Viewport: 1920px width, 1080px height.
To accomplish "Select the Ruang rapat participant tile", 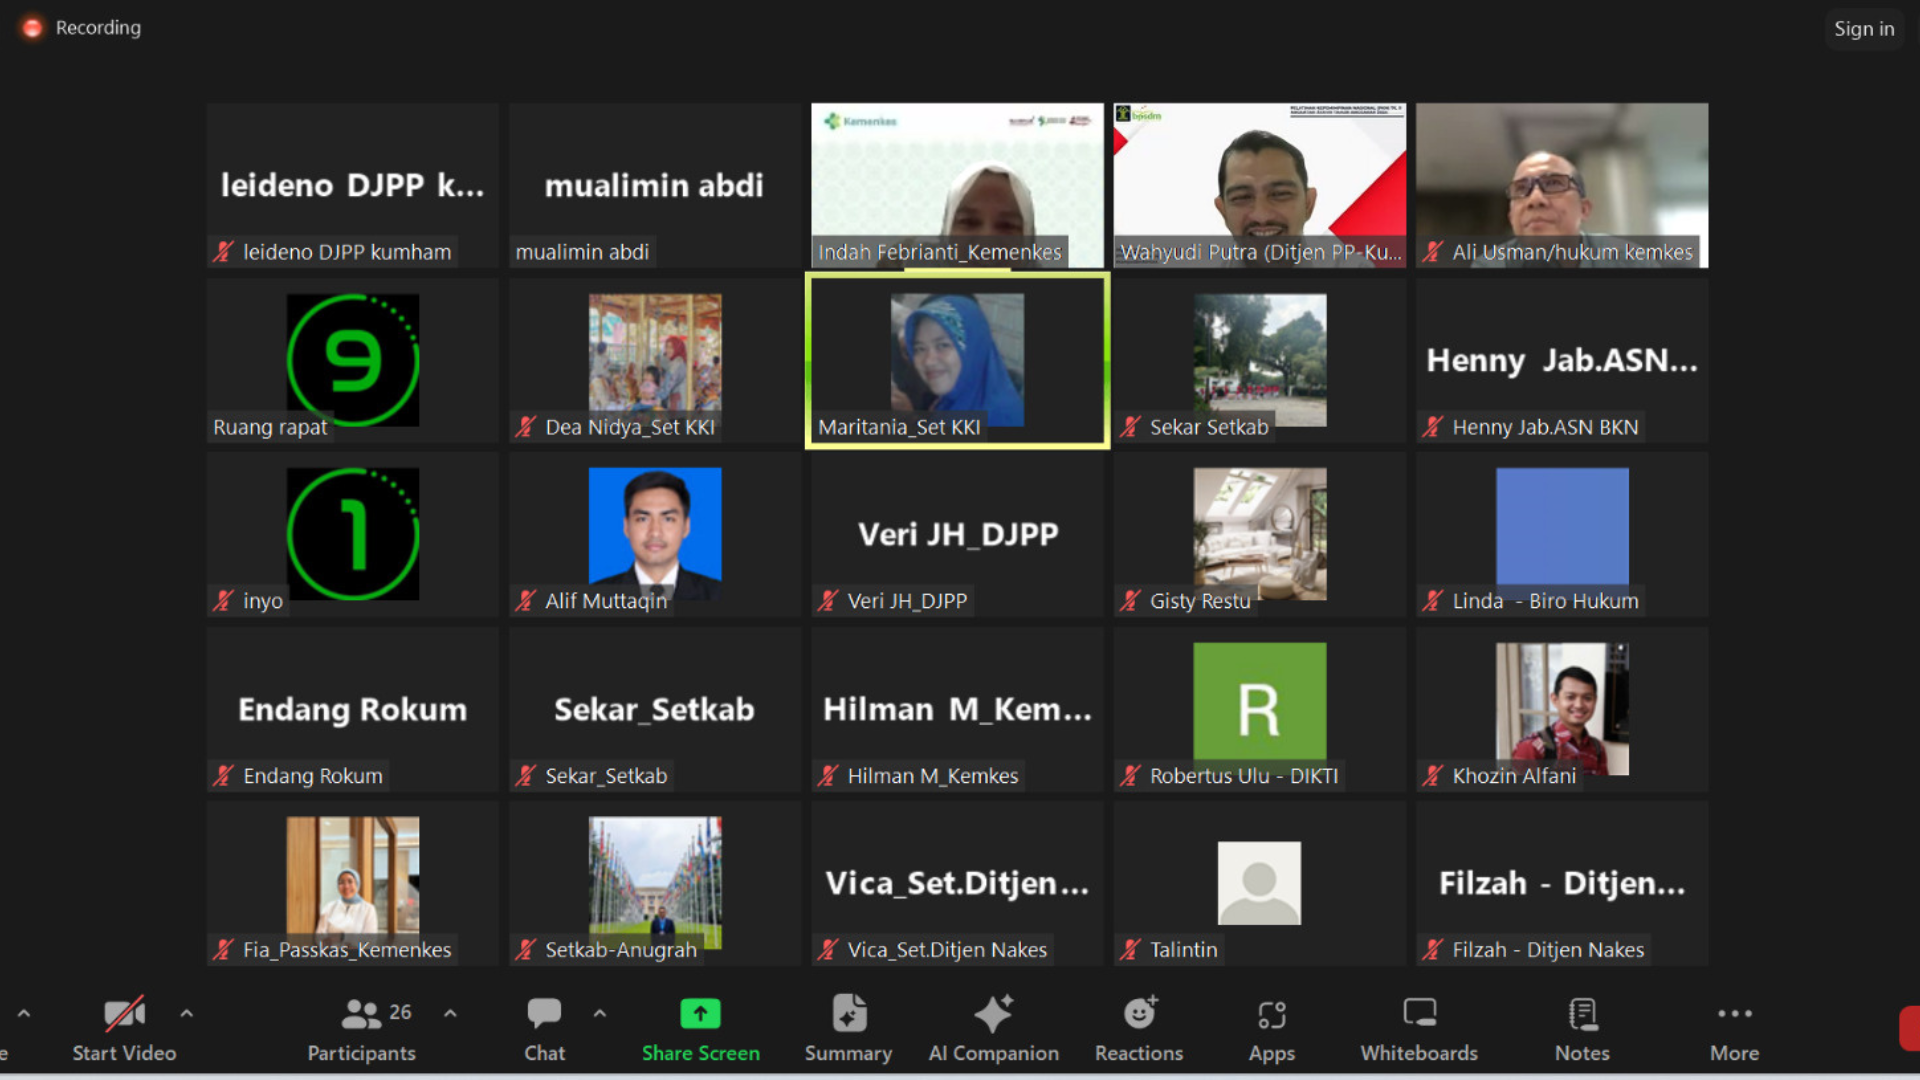I will pos(352,360).
